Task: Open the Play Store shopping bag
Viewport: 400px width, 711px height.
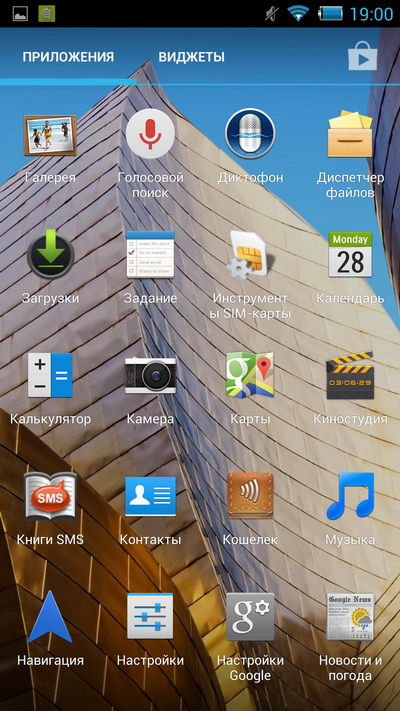Action: 362,56
